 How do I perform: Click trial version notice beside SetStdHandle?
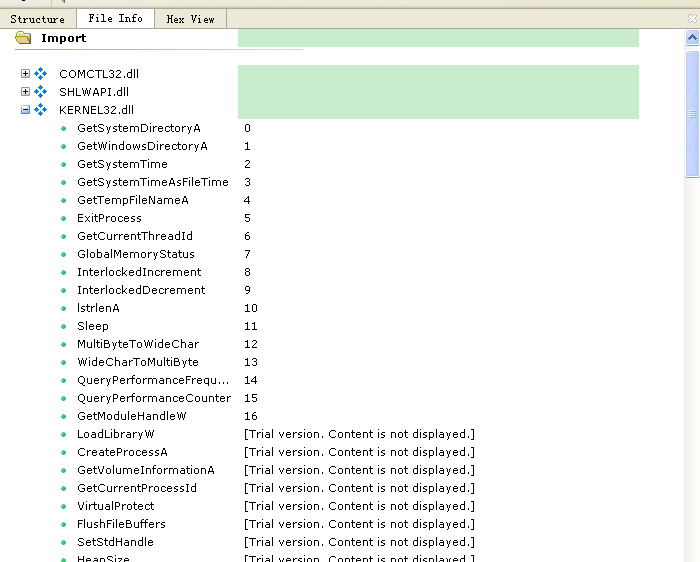pyautogui.click(x=359, y=542)
